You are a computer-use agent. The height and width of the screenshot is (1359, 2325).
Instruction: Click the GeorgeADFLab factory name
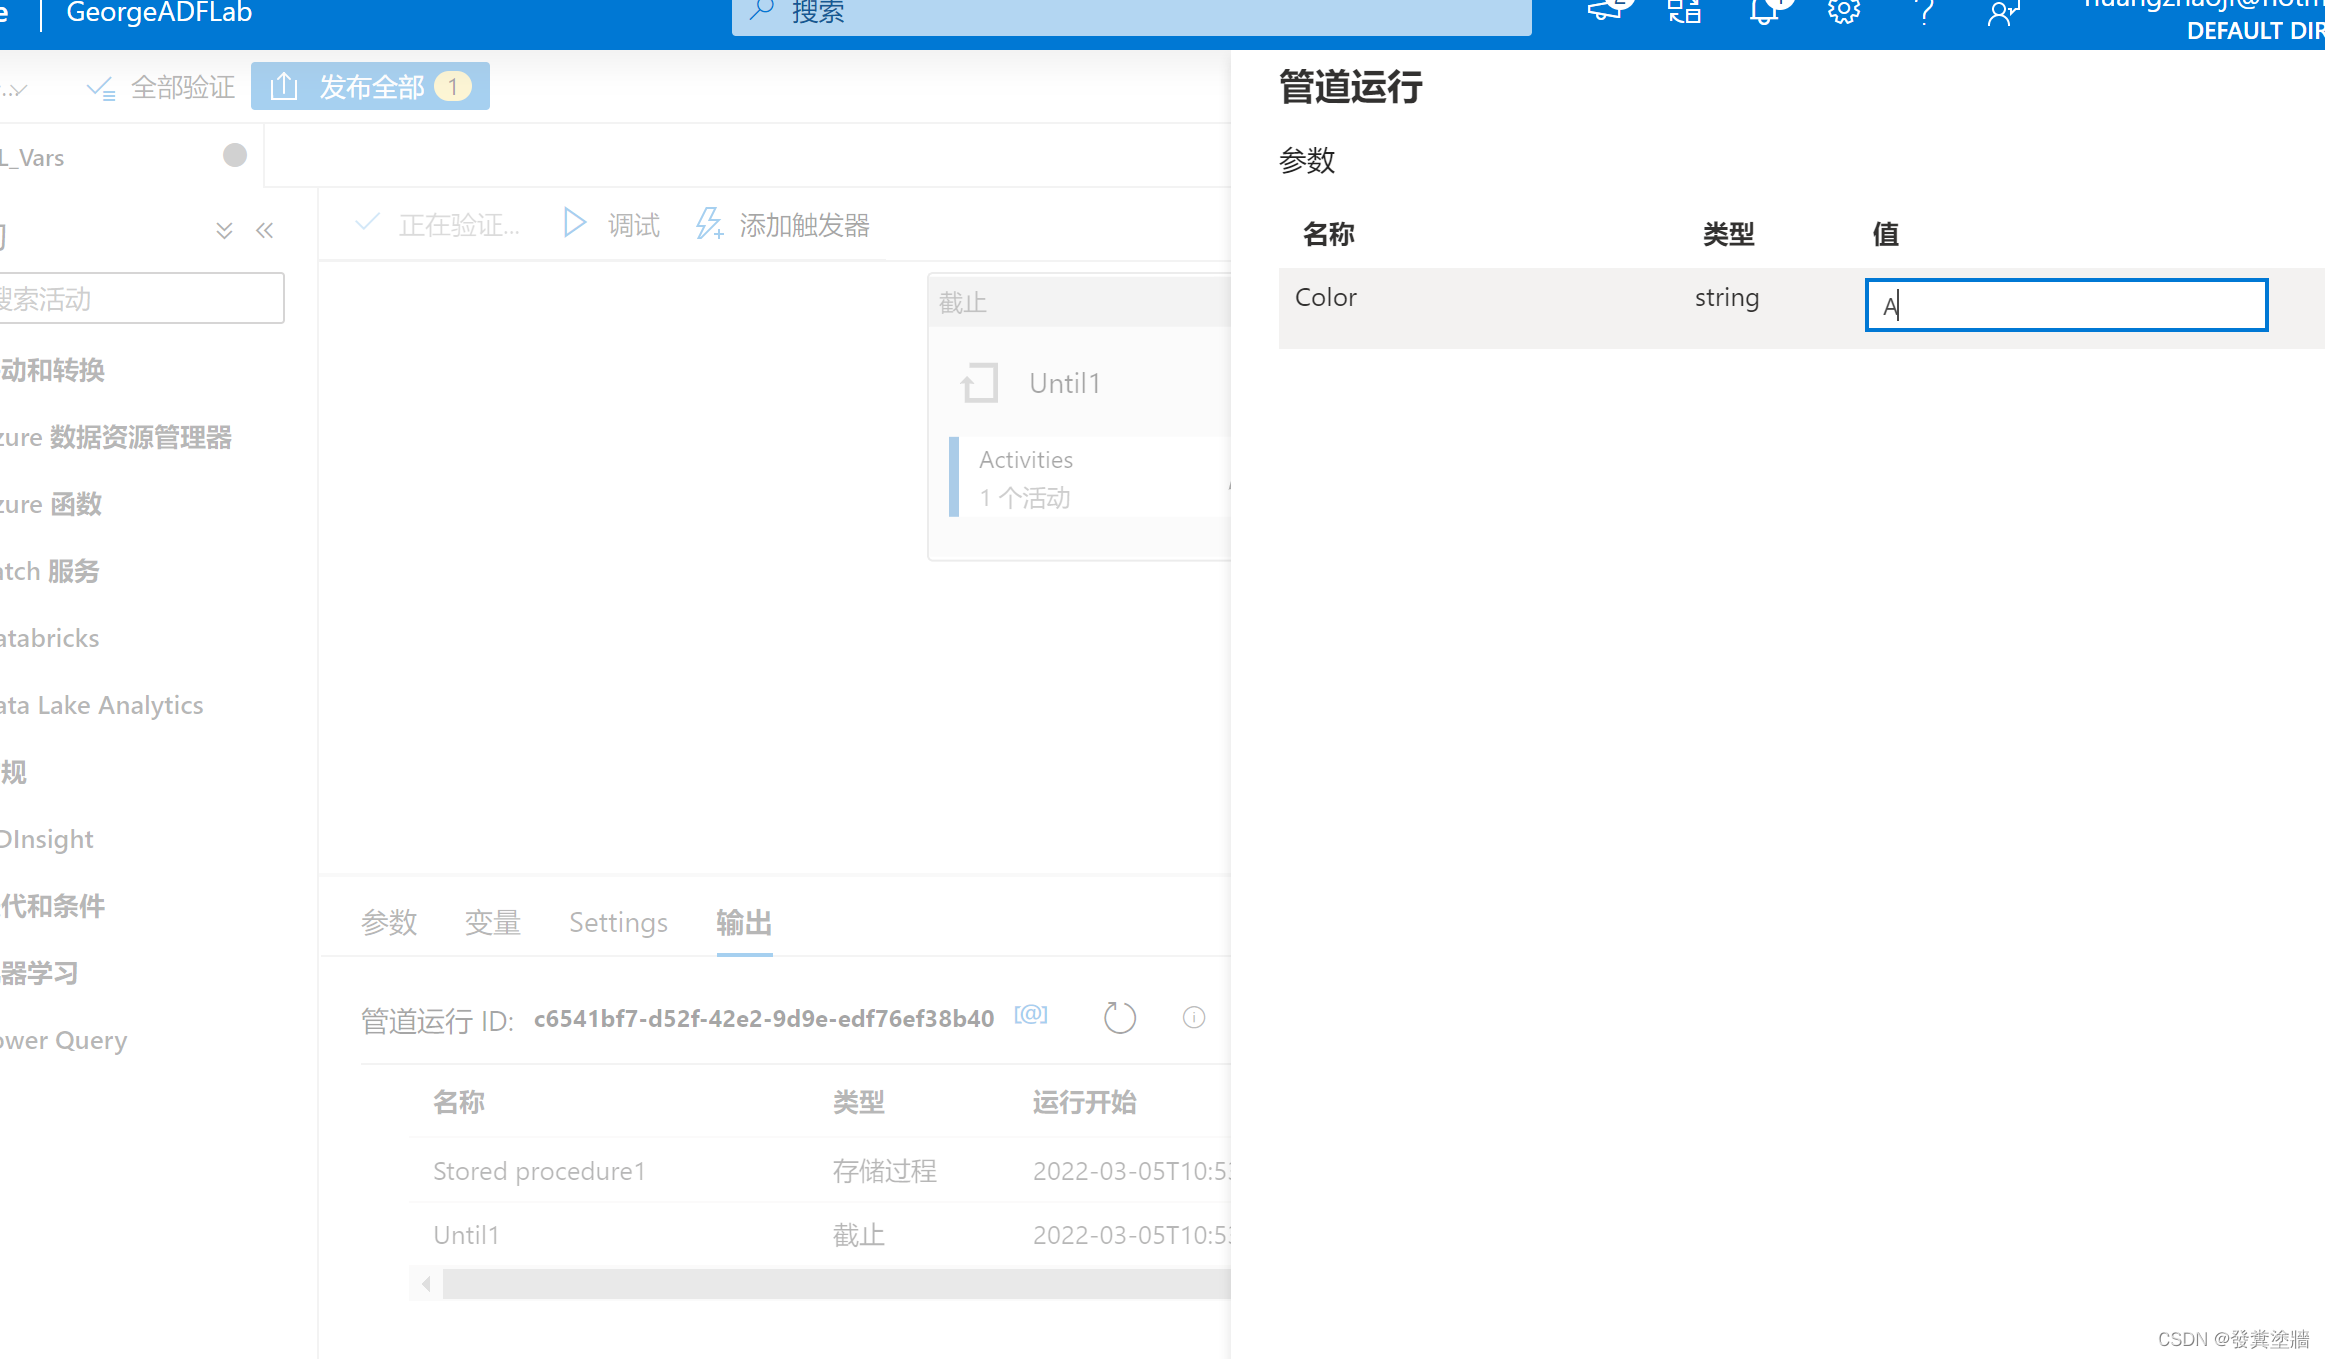[159, 13]
